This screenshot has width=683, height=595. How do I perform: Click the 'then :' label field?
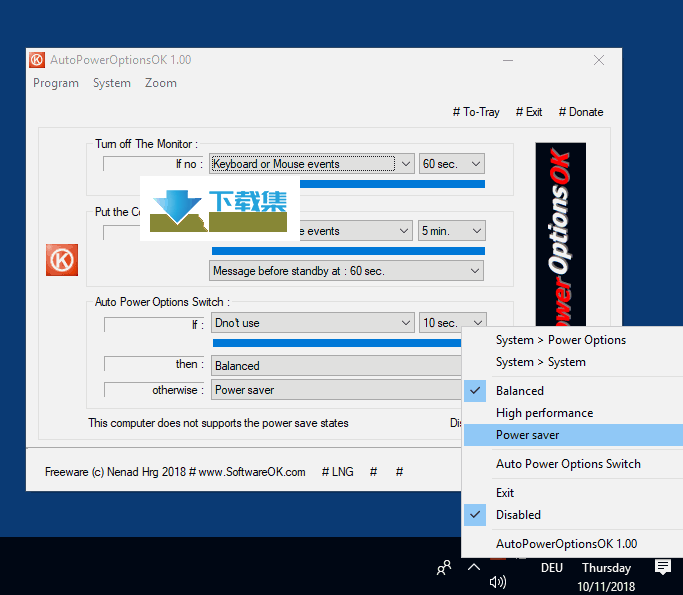[154, 364]
